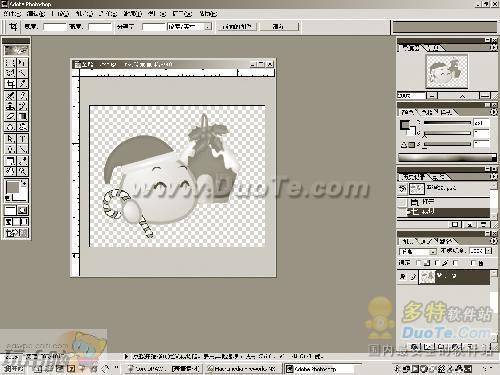The image size is (500, 375).
Task: Enable the lock all checkbox with padlock
Action: tap(473, 263)
